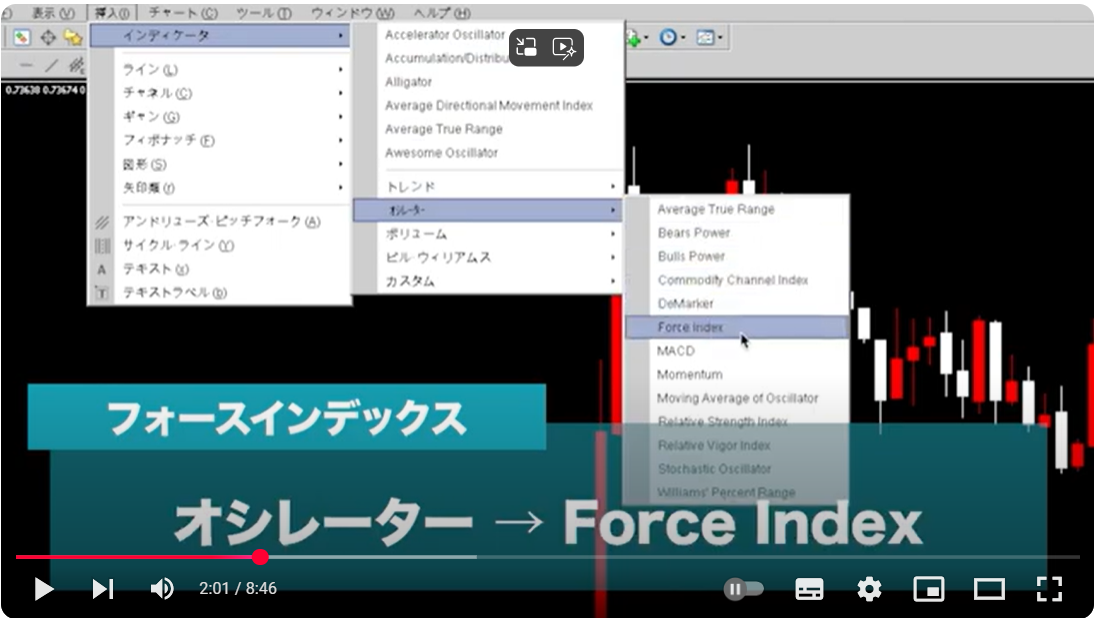Expand the トレンド (Trend) submenu
The image size is (1099, 618).
click(488, 186)
